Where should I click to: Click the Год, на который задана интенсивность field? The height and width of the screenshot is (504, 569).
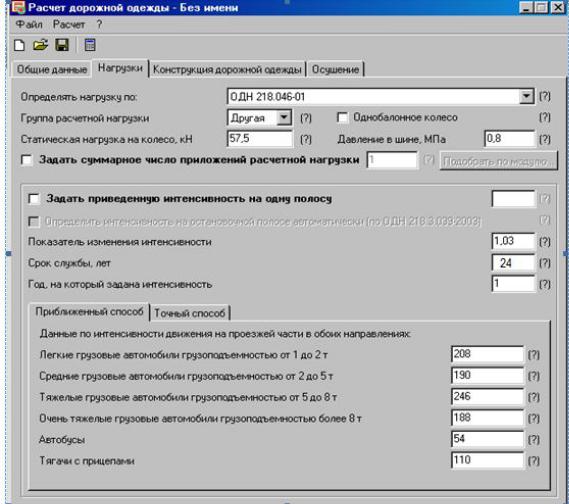[513, 284]
